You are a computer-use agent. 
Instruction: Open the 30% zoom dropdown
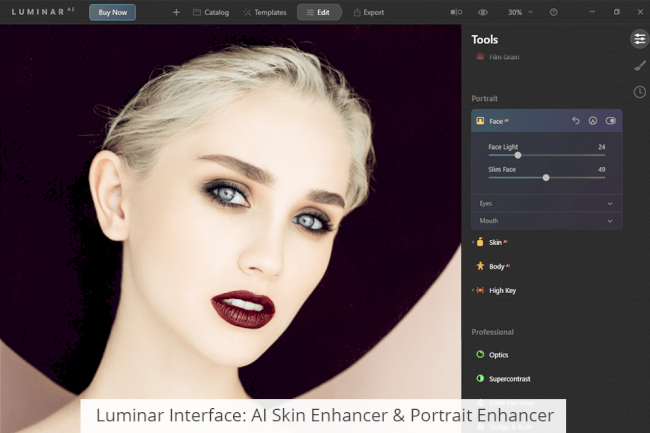click(520, 12)
